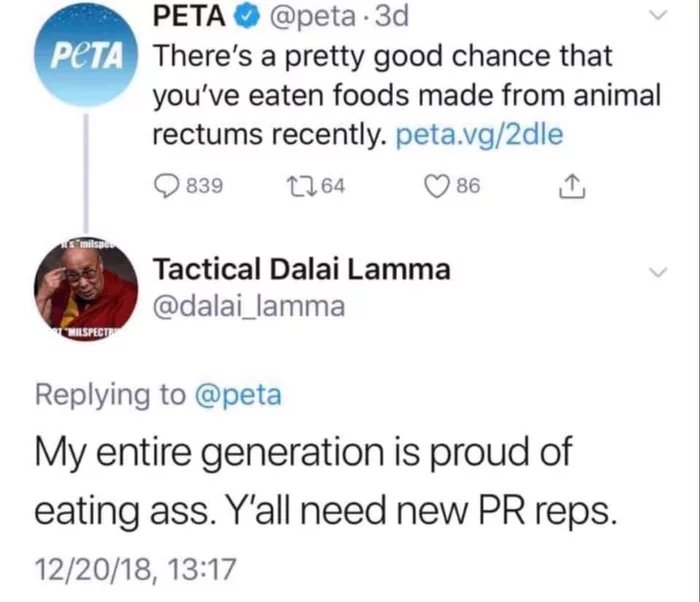Click the "3d" timestamp on PETA's tweet
The width and height of the screenshot is (700, 602).
click(x=391, y=16)
